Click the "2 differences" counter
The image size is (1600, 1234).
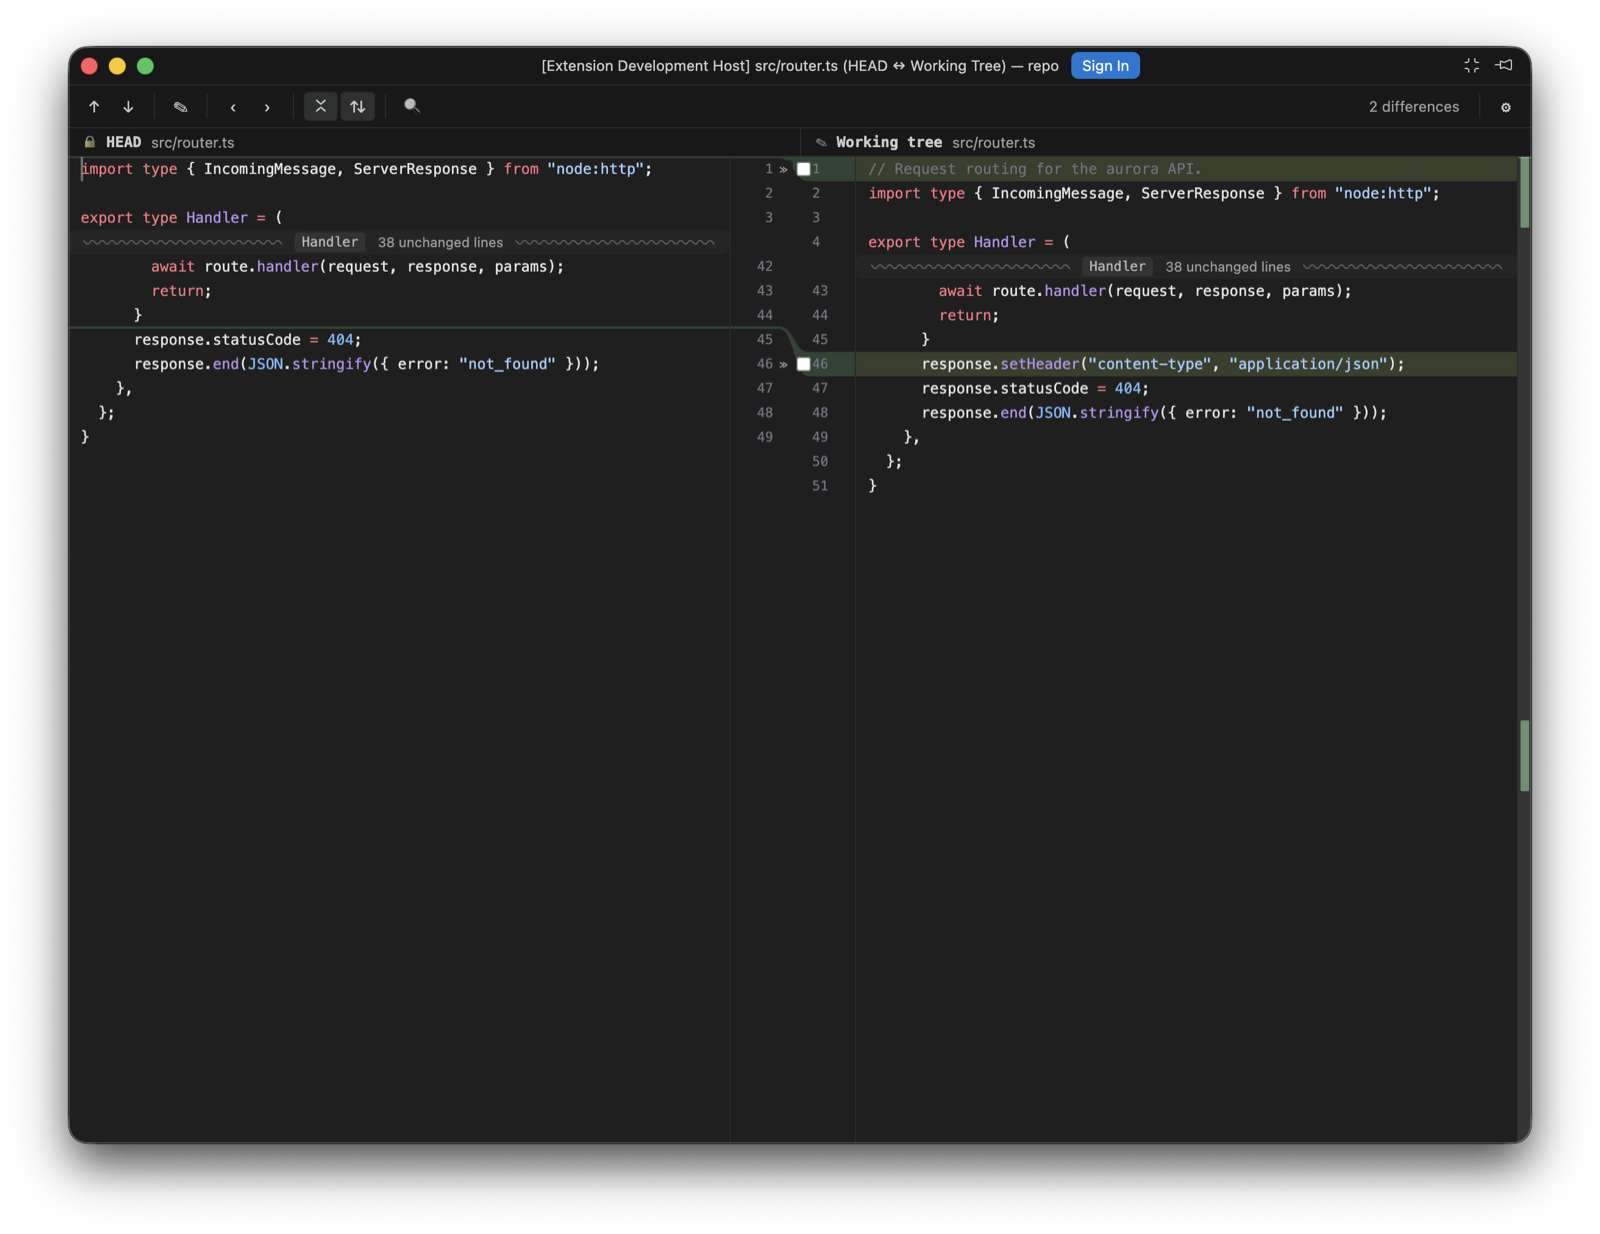coord(1413,107)
